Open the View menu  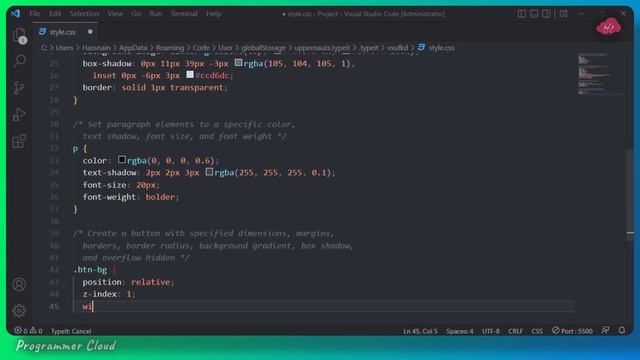coord(115,13)
